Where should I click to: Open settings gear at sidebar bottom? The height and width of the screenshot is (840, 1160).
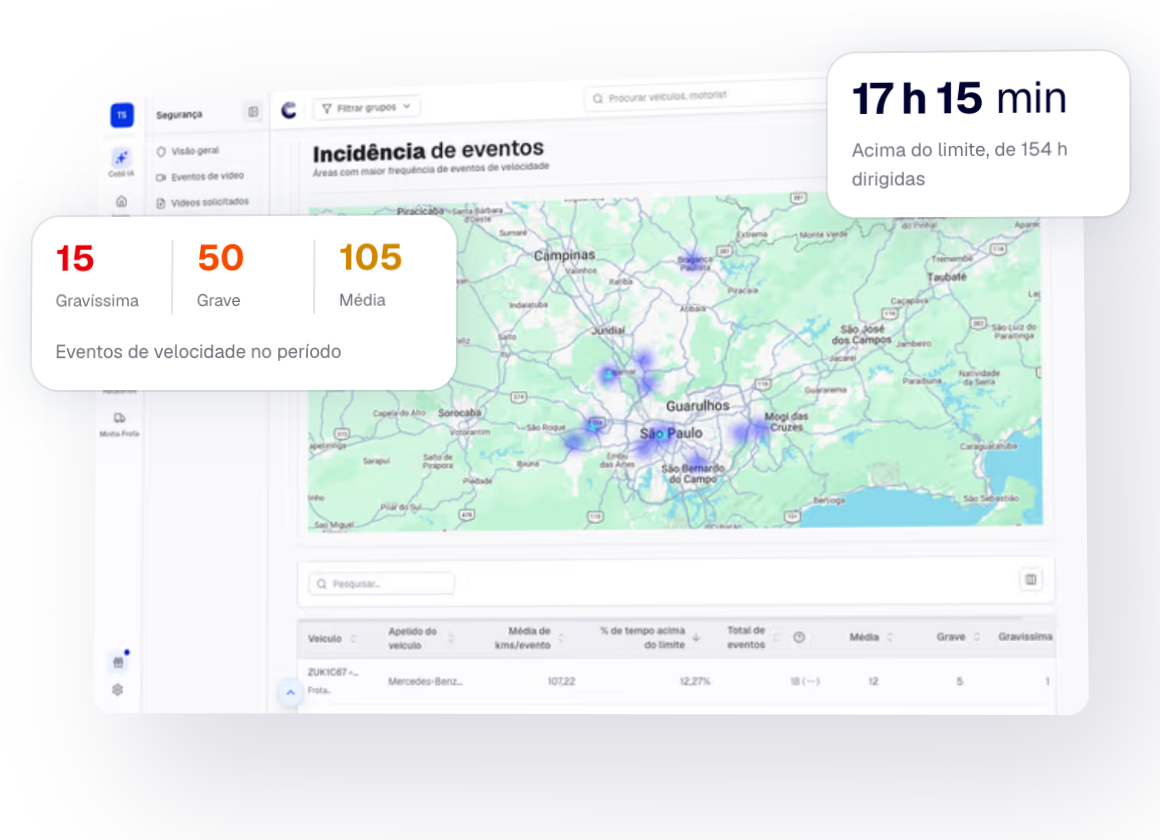point(118,690)
